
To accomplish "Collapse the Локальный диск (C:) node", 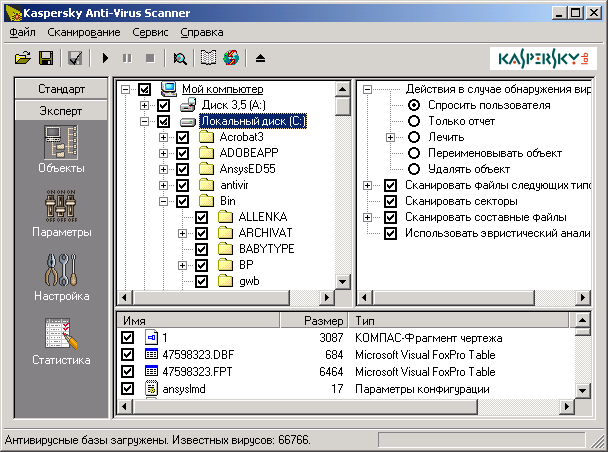I will 144,121.
